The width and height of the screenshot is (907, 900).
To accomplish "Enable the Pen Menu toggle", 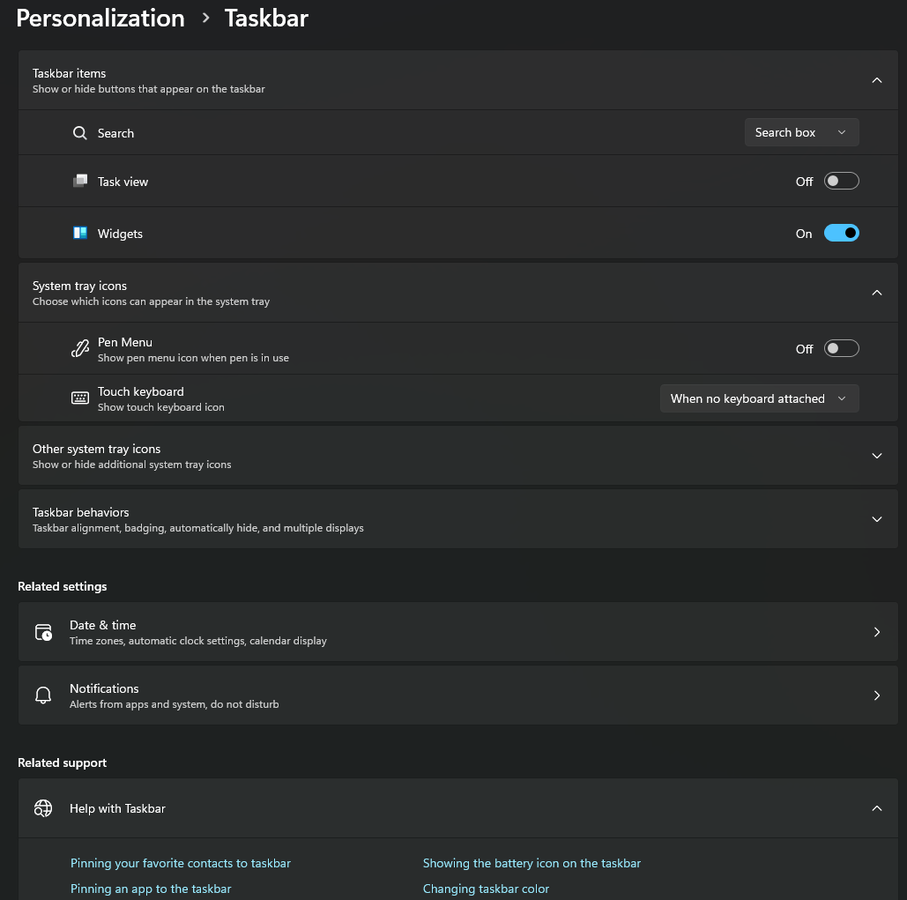I will pos(841,348).
